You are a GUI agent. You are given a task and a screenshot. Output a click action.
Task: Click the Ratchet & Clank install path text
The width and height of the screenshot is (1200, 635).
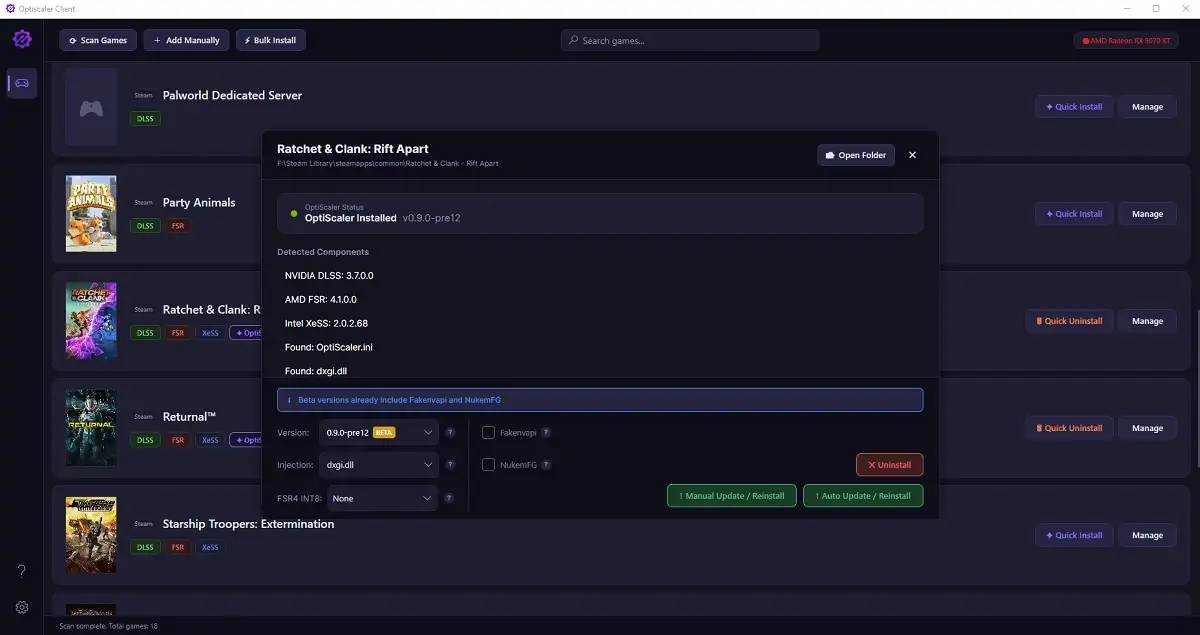click(387, 163)
